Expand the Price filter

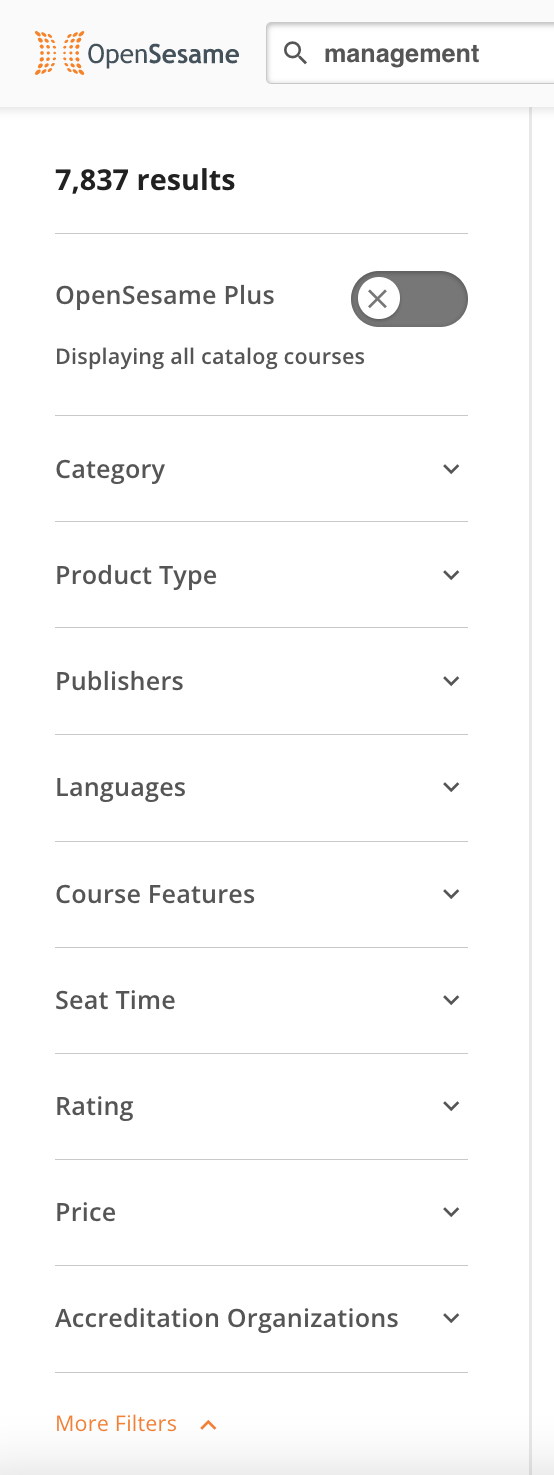tap(261, 1212)
